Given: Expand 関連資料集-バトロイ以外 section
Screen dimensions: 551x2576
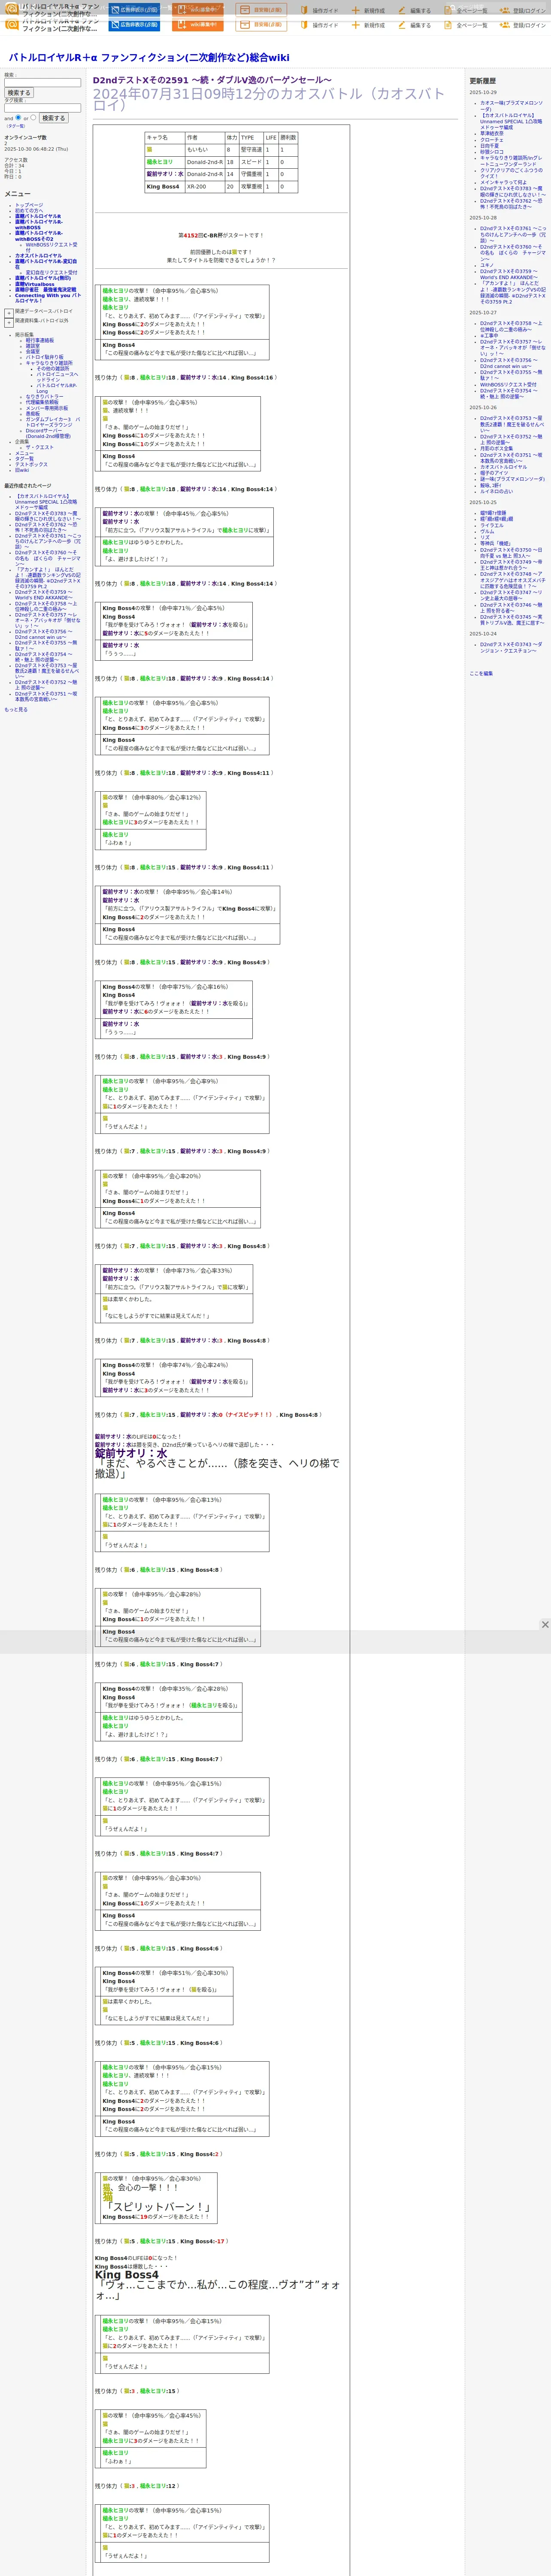Looking at the screenshot, I should tap(9, 322).
